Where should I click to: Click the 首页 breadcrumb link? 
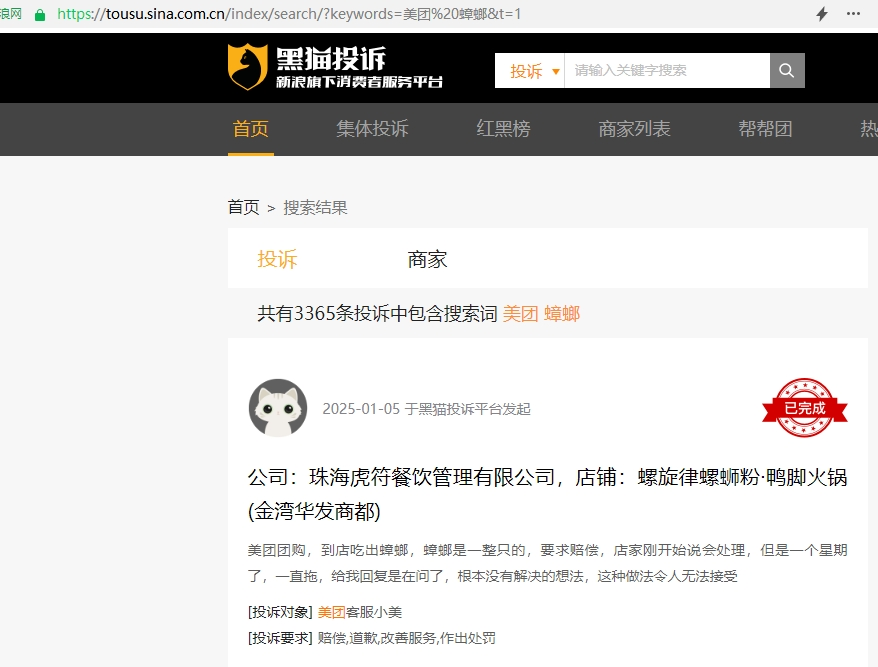tap(244, 207)
